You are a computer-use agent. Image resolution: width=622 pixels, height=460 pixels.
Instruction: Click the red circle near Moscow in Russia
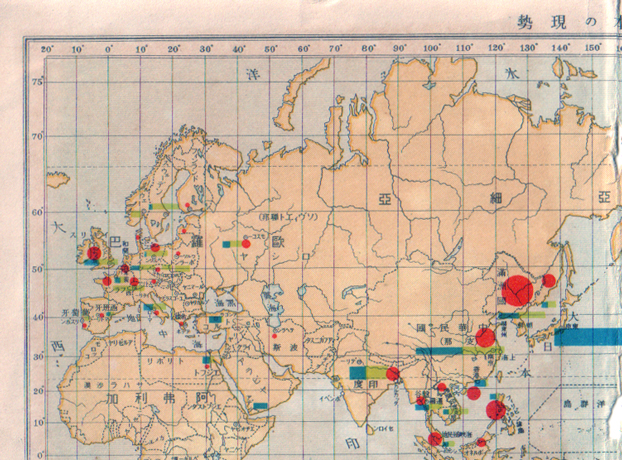click(x=245, y=243)
